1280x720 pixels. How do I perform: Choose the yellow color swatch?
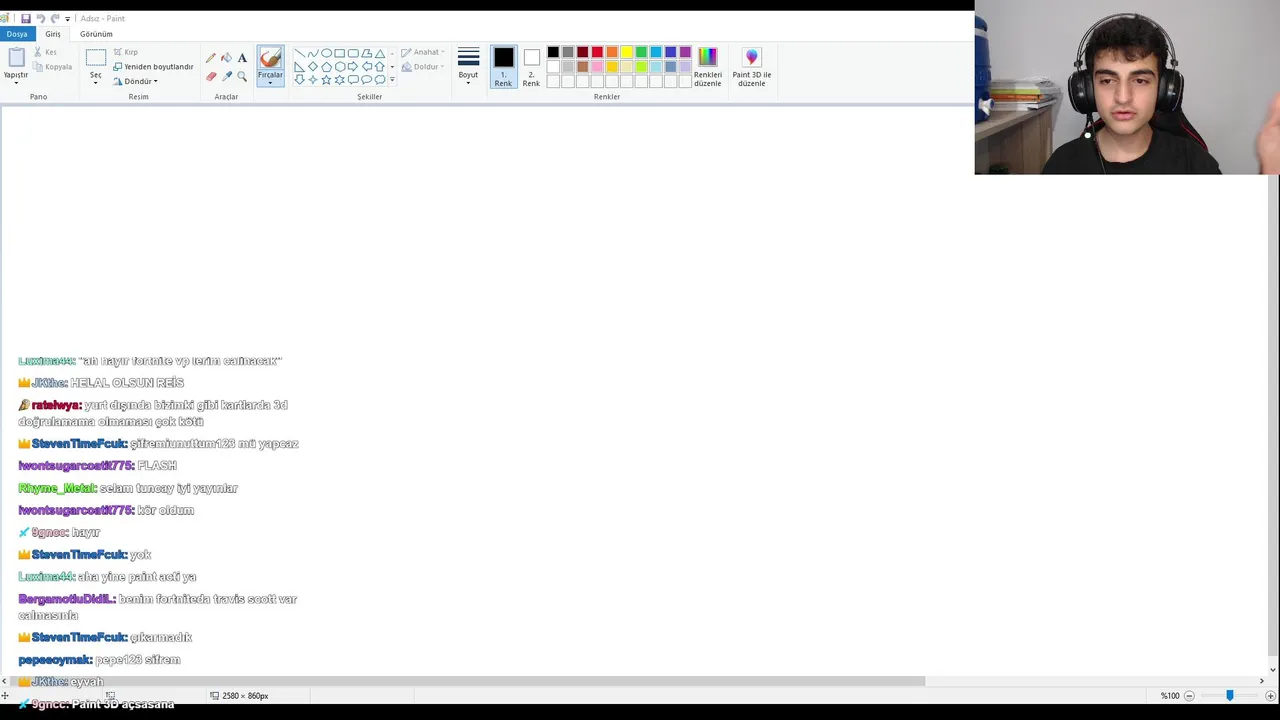click(627, 52)
